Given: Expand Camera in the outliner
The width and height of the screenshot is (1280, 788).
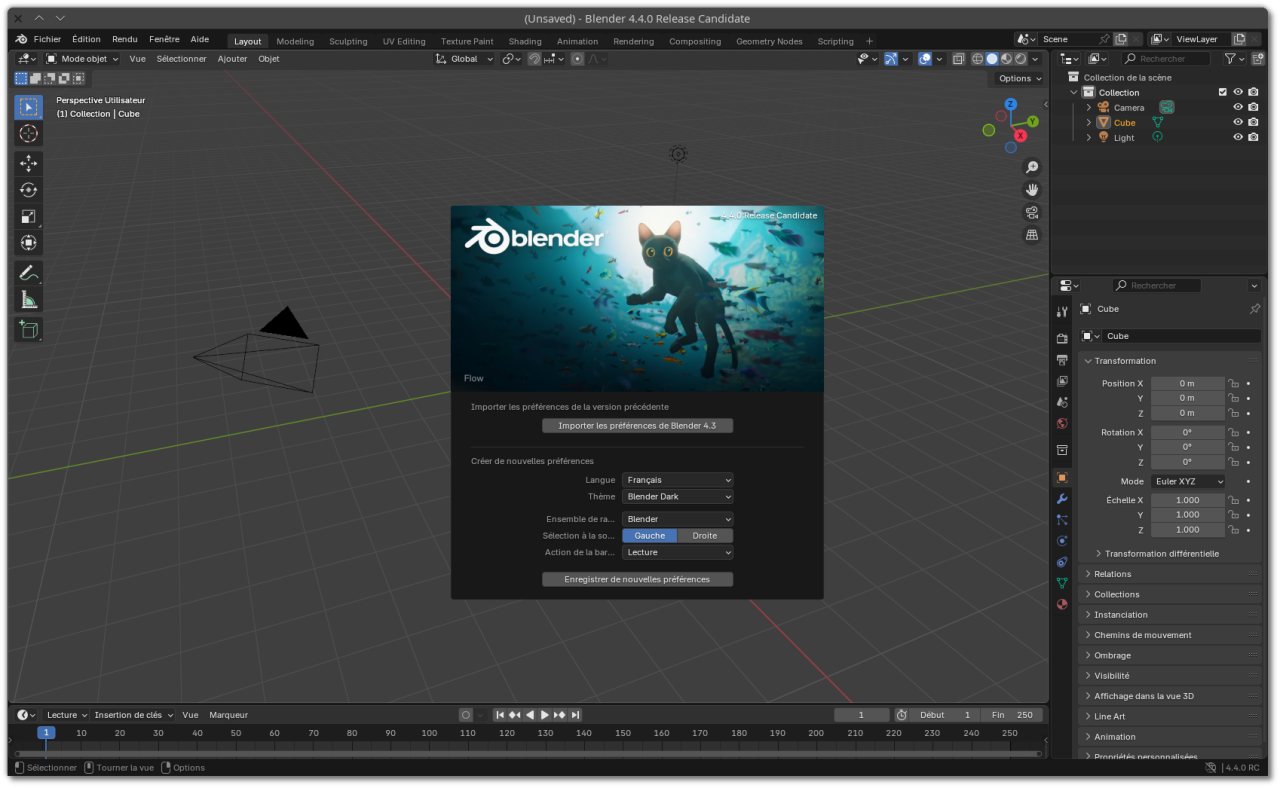Looking at the screenshot, I should [x=1089, y=107].
